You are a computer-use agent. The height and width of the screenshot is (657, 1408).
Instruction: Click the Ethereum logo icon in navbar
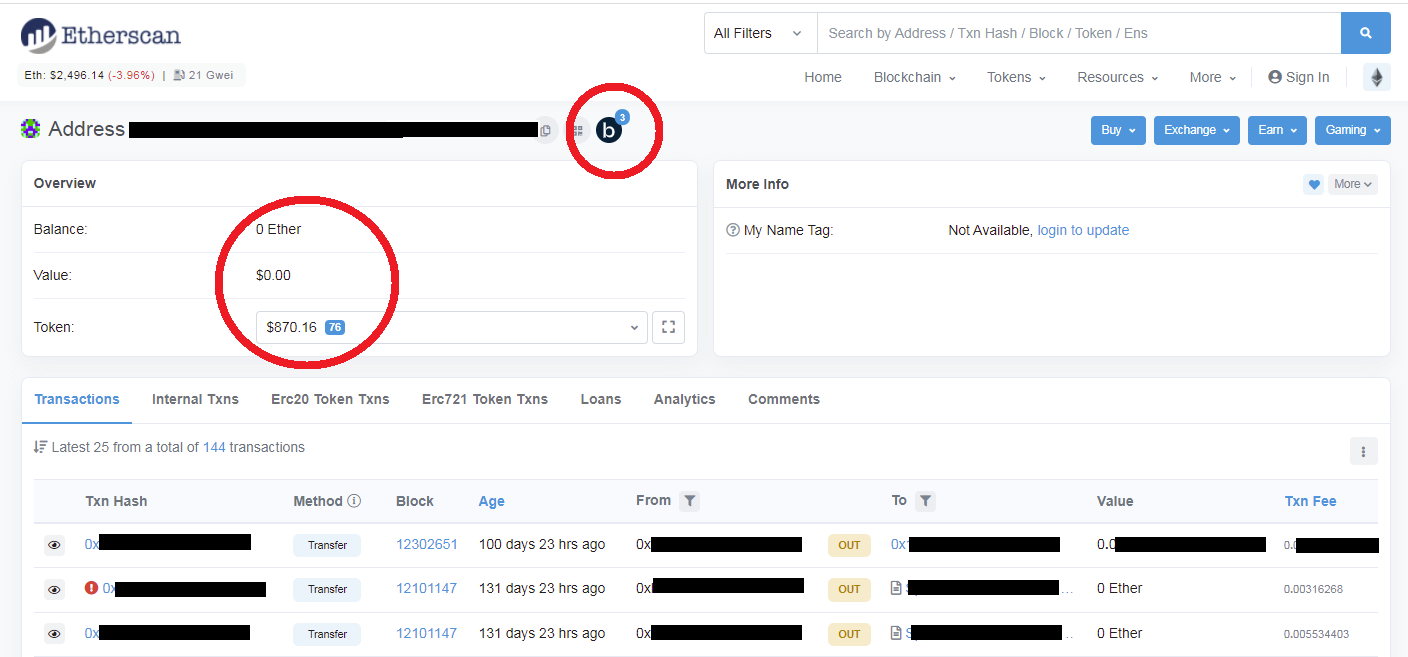click(1377, 77)
